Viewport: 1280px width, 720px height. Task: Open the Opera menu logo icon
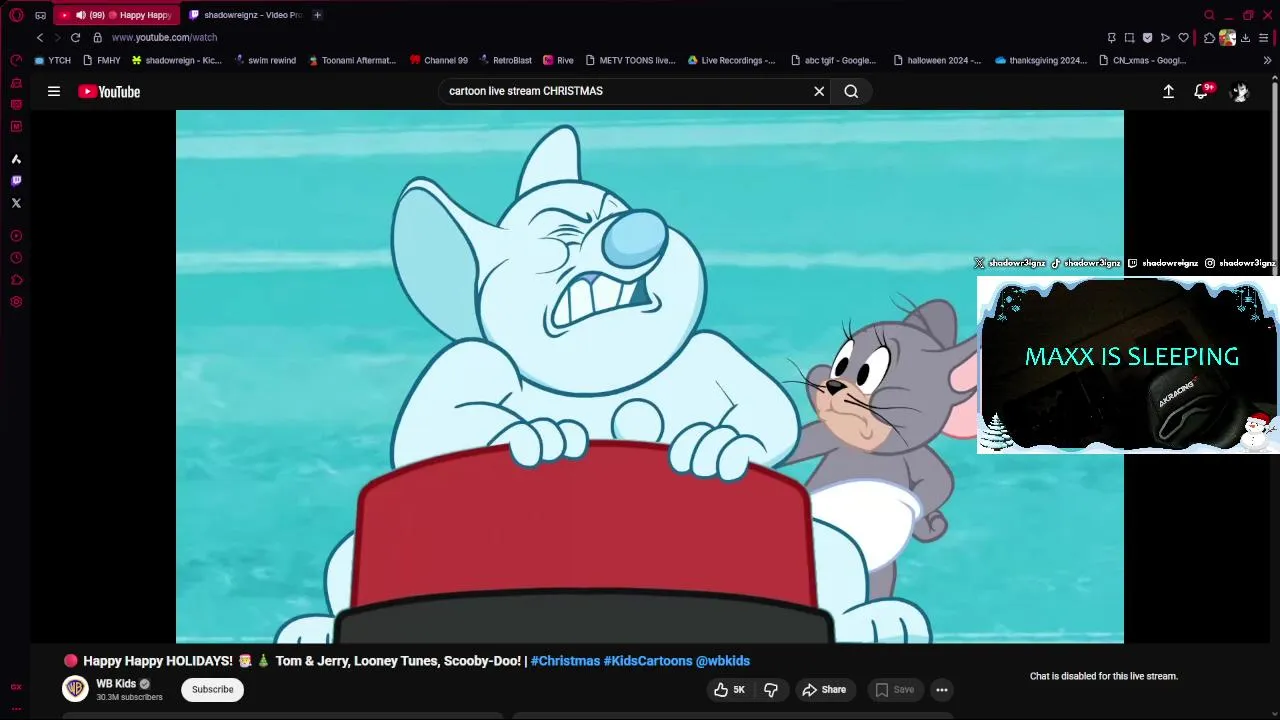(16, 15)
